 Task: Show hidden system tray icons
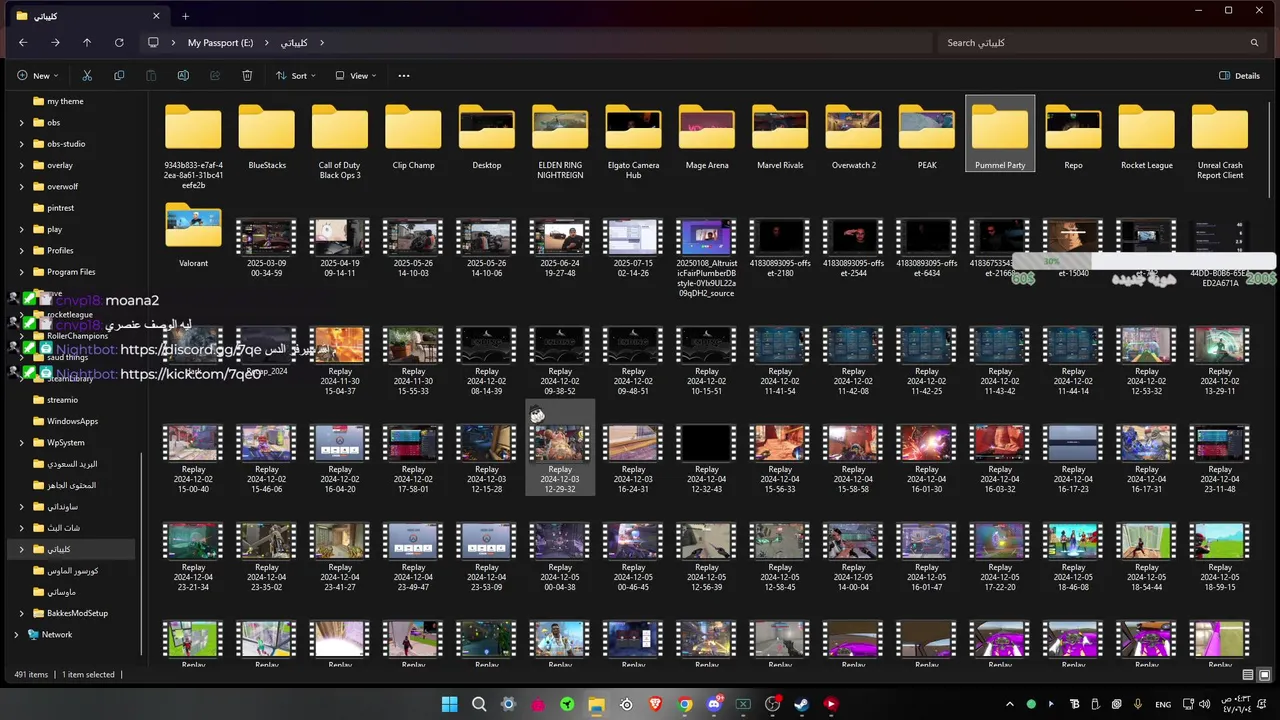pyautogui.click(x=1009, y=704)
